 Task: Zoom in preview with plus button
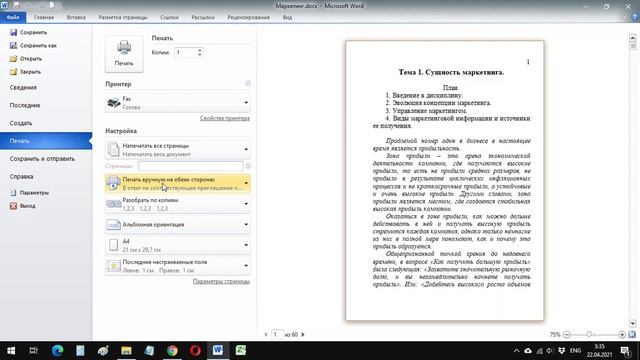[x=622, y=334]
